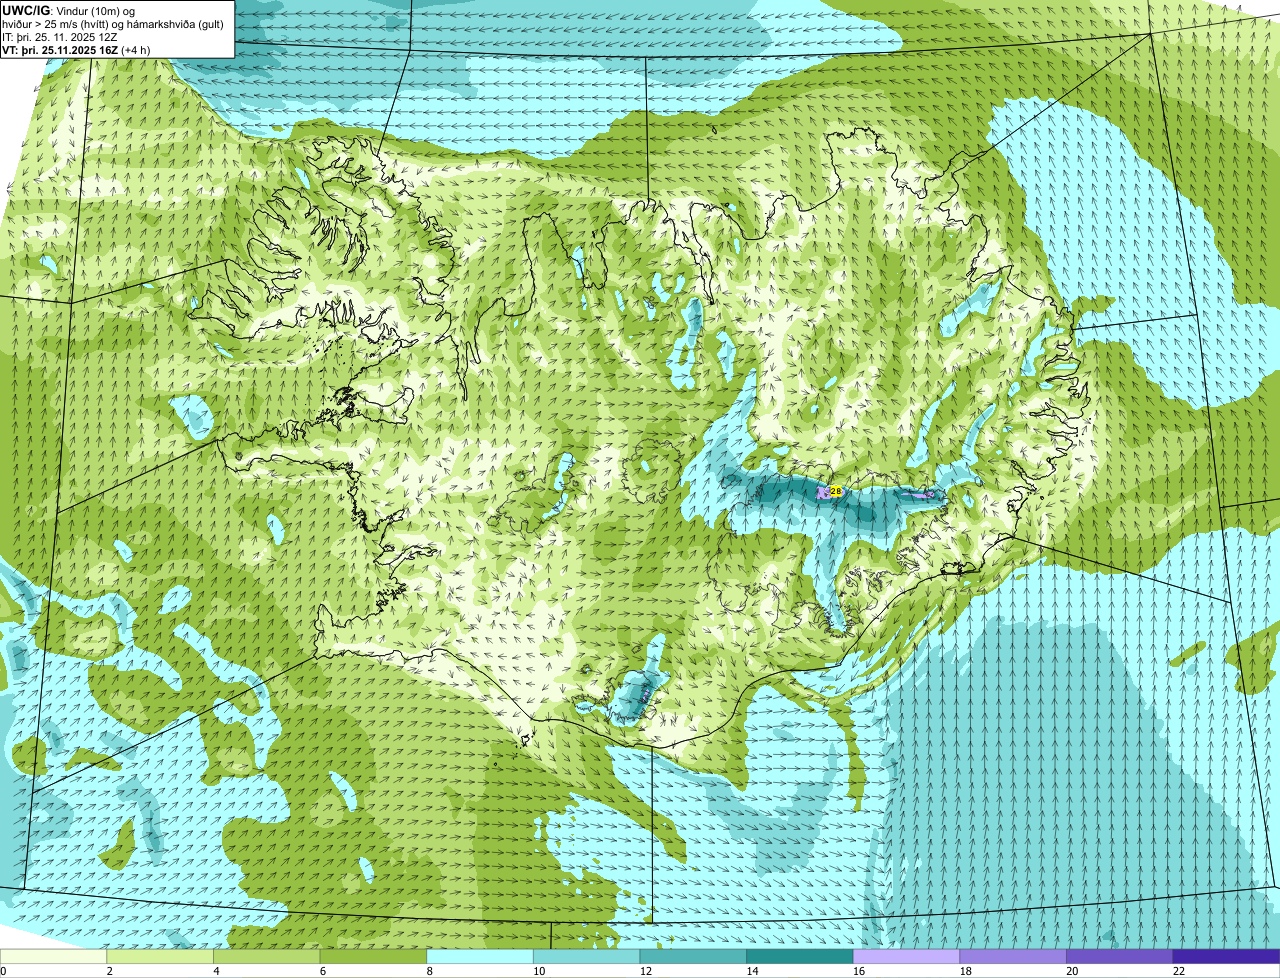Click the '22' tick label on scale
The width and height of the screenshot is (1280, 978).
click(1178, 971)
